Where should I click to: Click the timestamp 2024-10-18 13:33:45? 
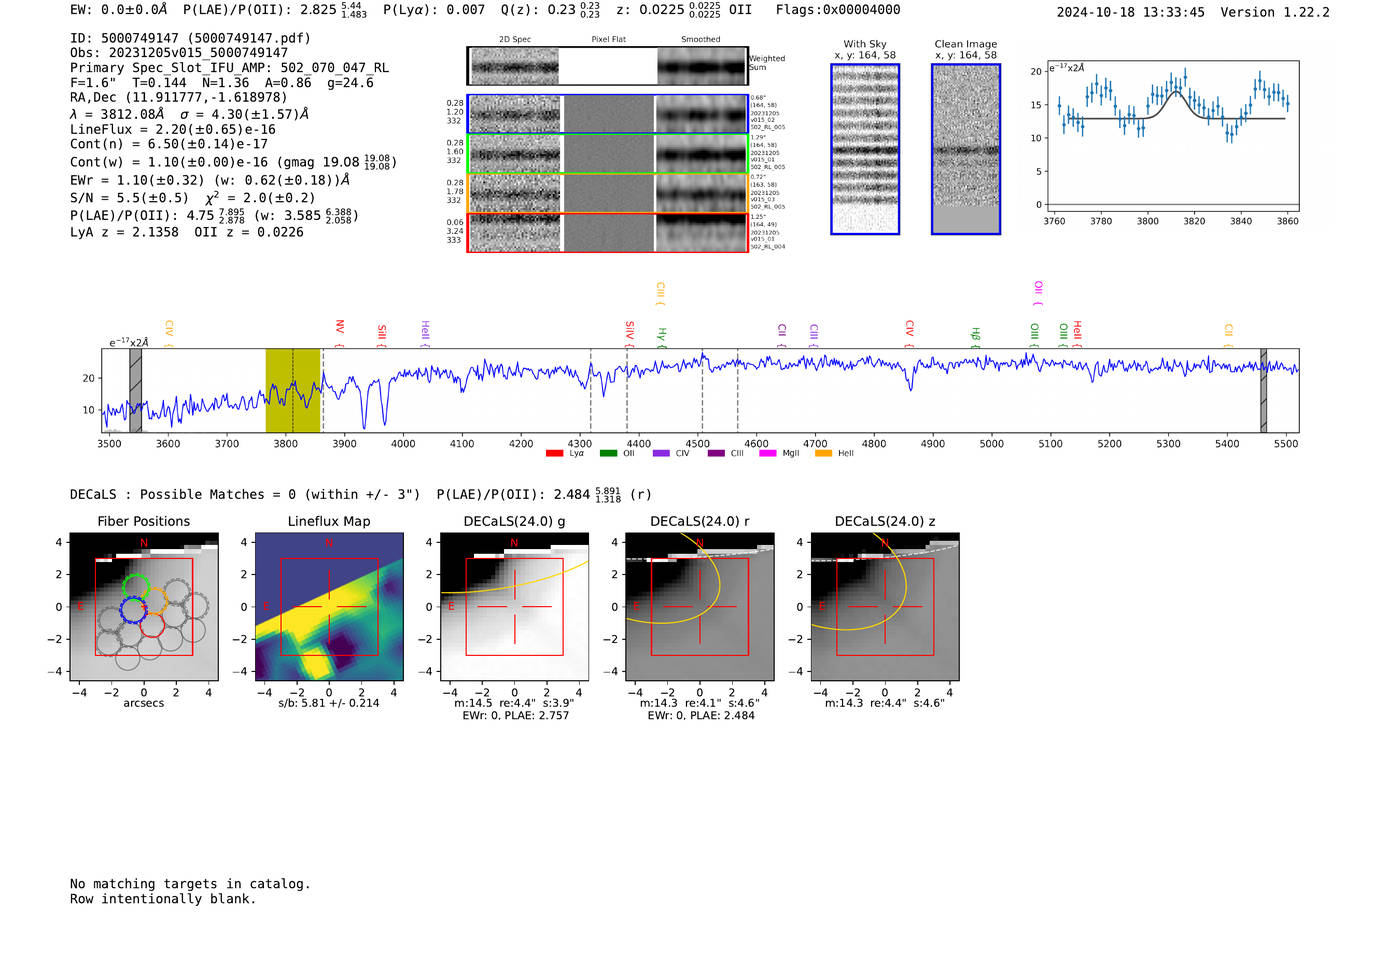(1131, 13)
